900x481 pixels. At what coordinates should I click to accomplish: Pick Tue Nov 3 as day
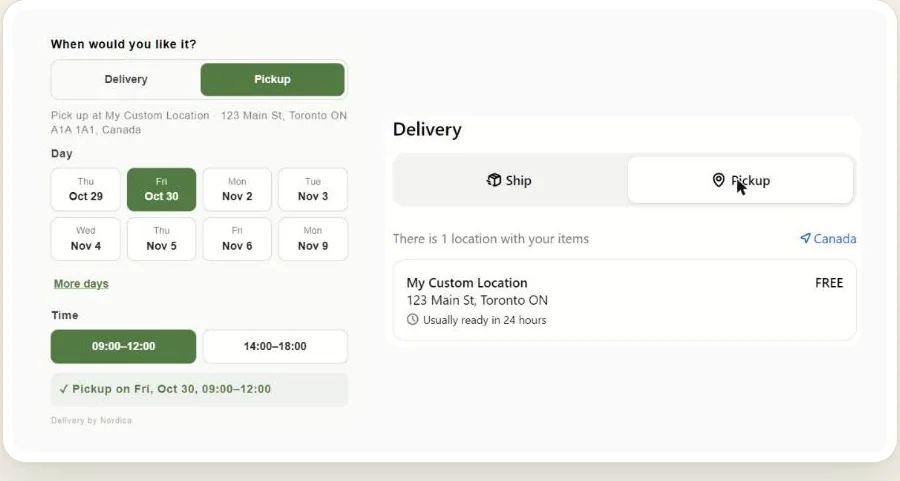tap(313, 189)
